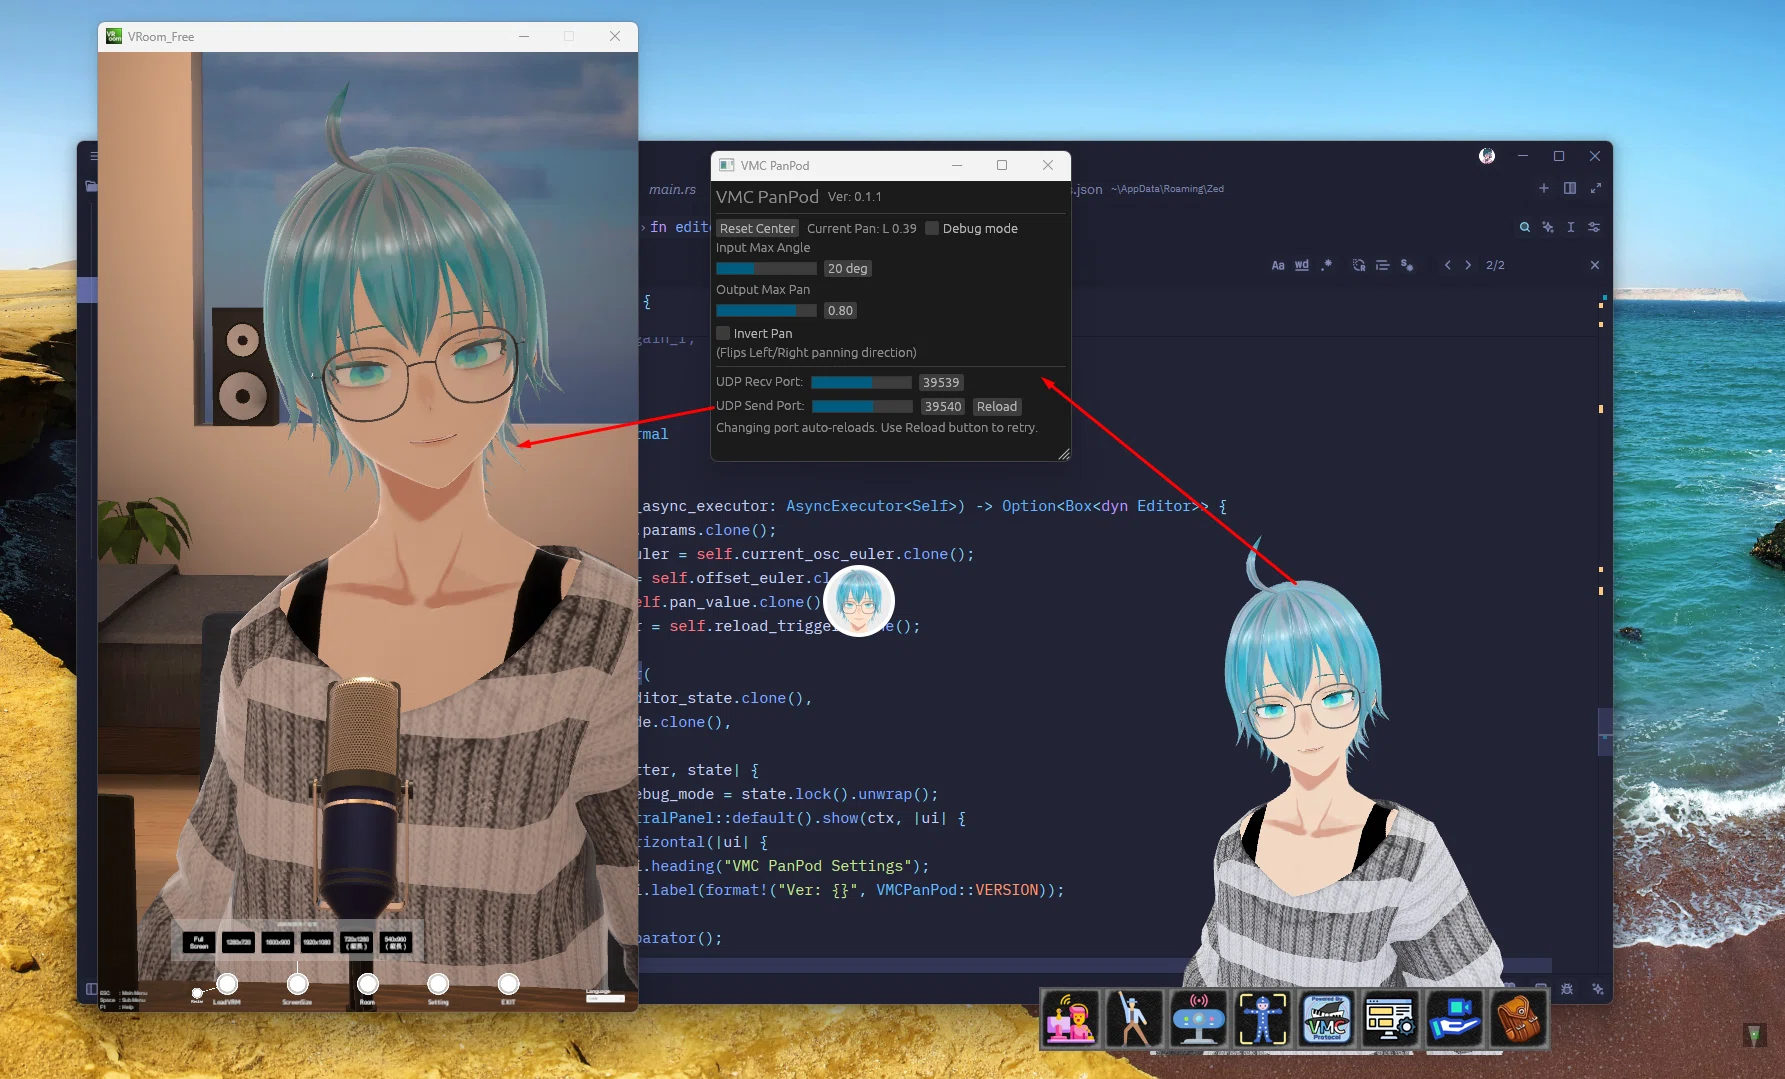Screen dimensions: 1785x1079
Task: Click the webcam tracker dock icon
Action: (1198, 1019)
